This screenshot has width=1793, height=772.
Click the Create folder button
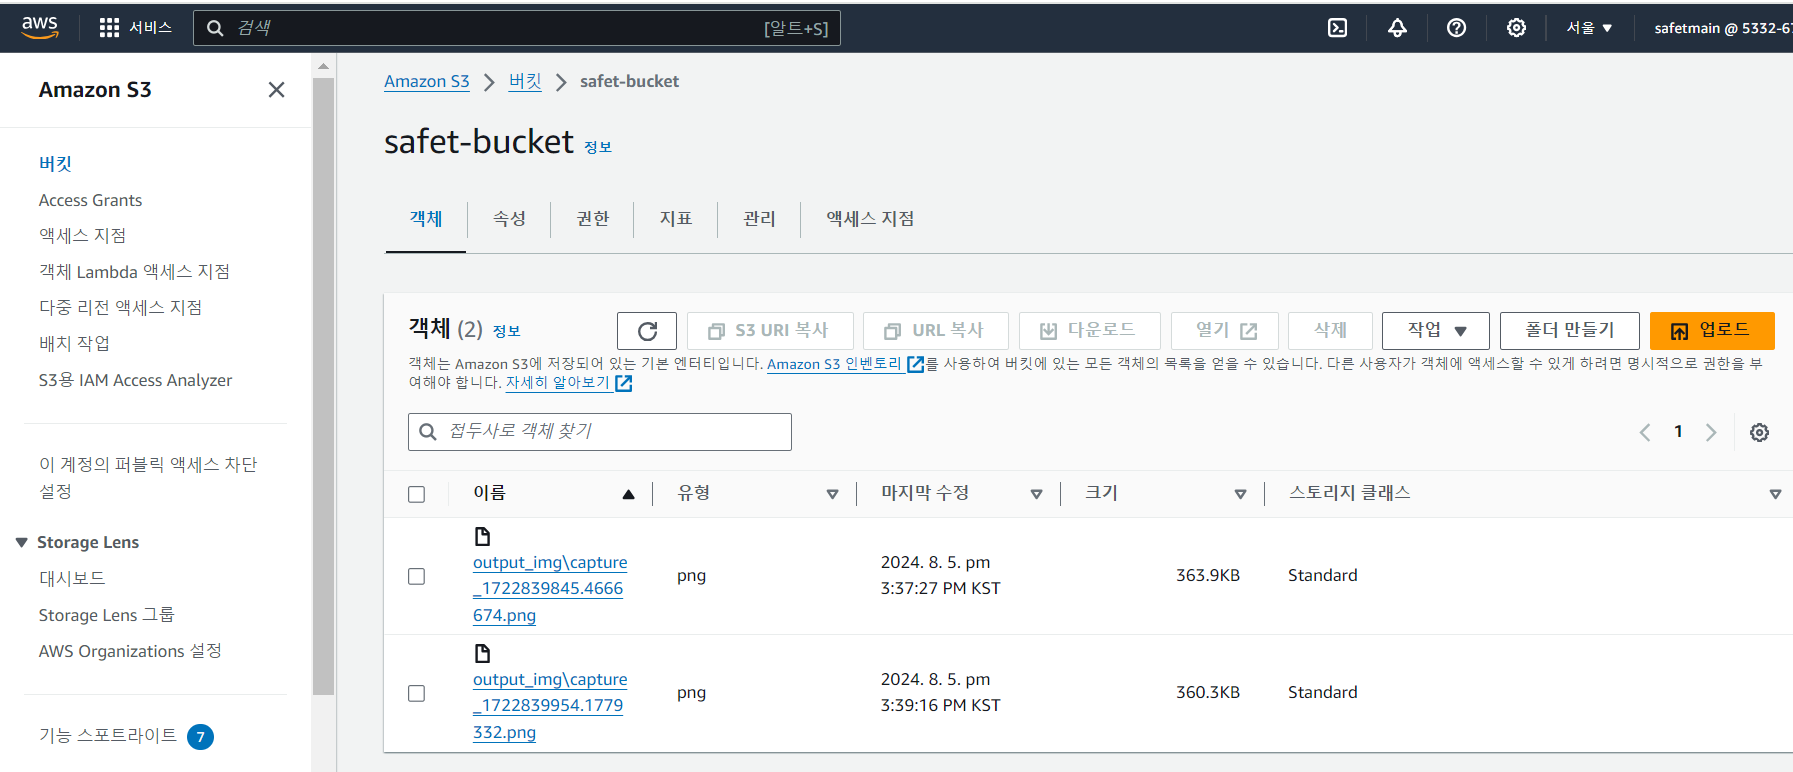pos(1570,331)
